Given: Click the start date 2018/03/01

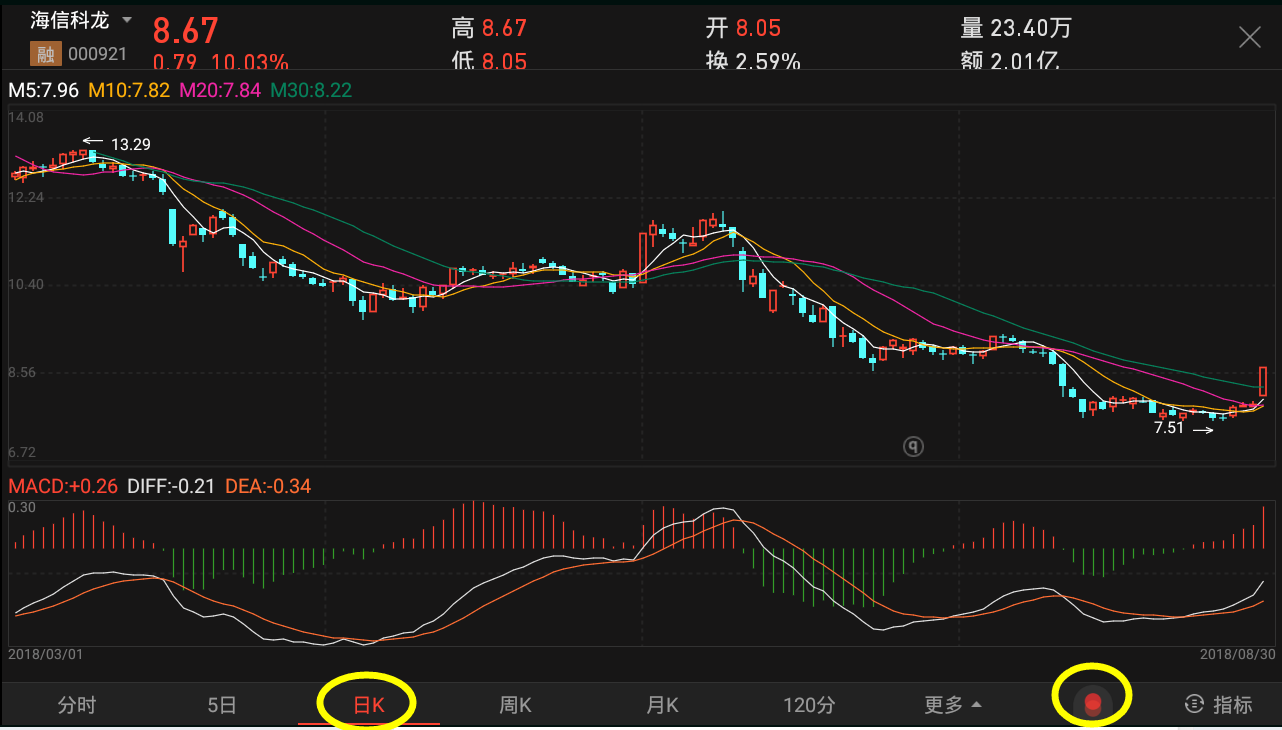Looking at the screenshot, I should [44, 654].
